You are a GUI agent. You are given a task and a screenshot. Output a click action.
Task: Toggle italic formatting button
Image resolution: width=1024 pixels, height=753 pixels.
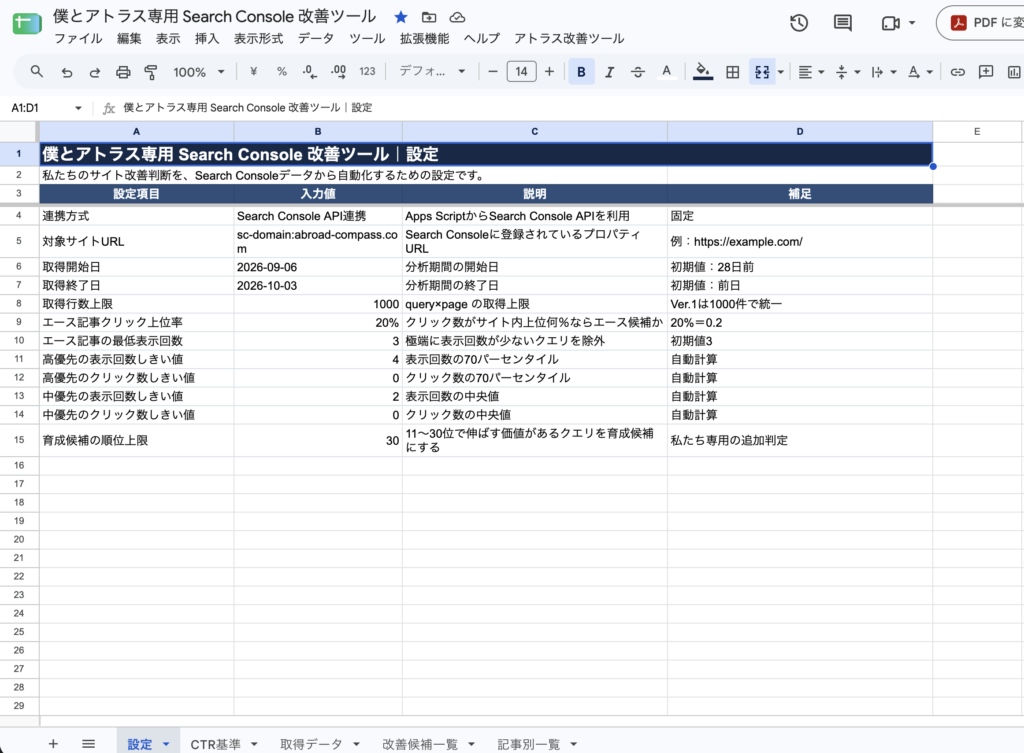coord(609,72)
